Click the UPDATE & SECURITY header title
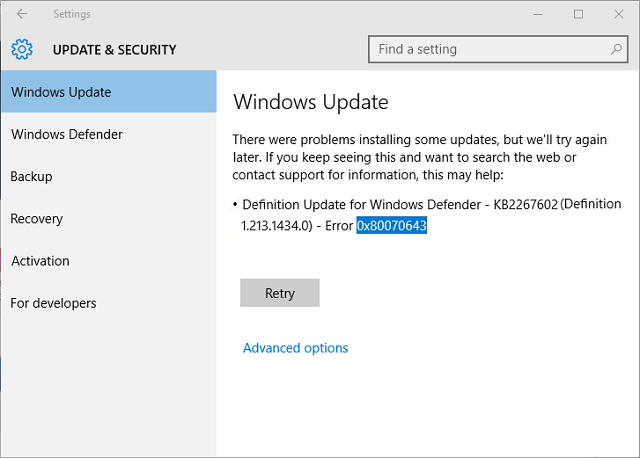The image size is (640, 458). pyautogui.click(x=115, y=50)
